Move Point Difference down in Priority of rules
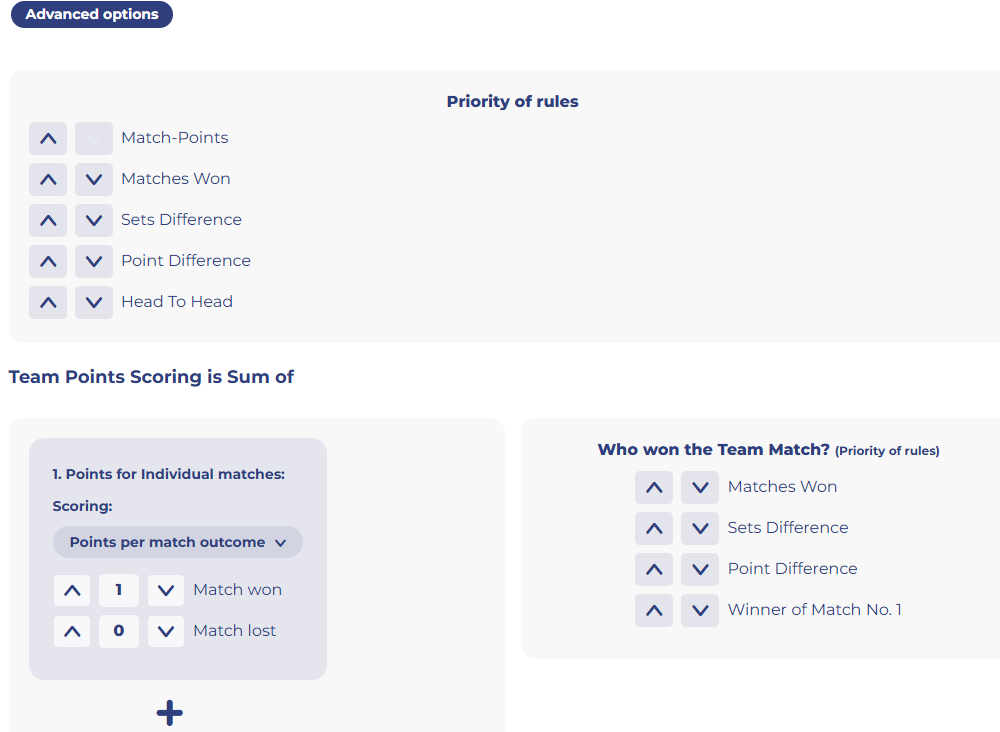The image size is (1000, 732). tap(94, 261)
